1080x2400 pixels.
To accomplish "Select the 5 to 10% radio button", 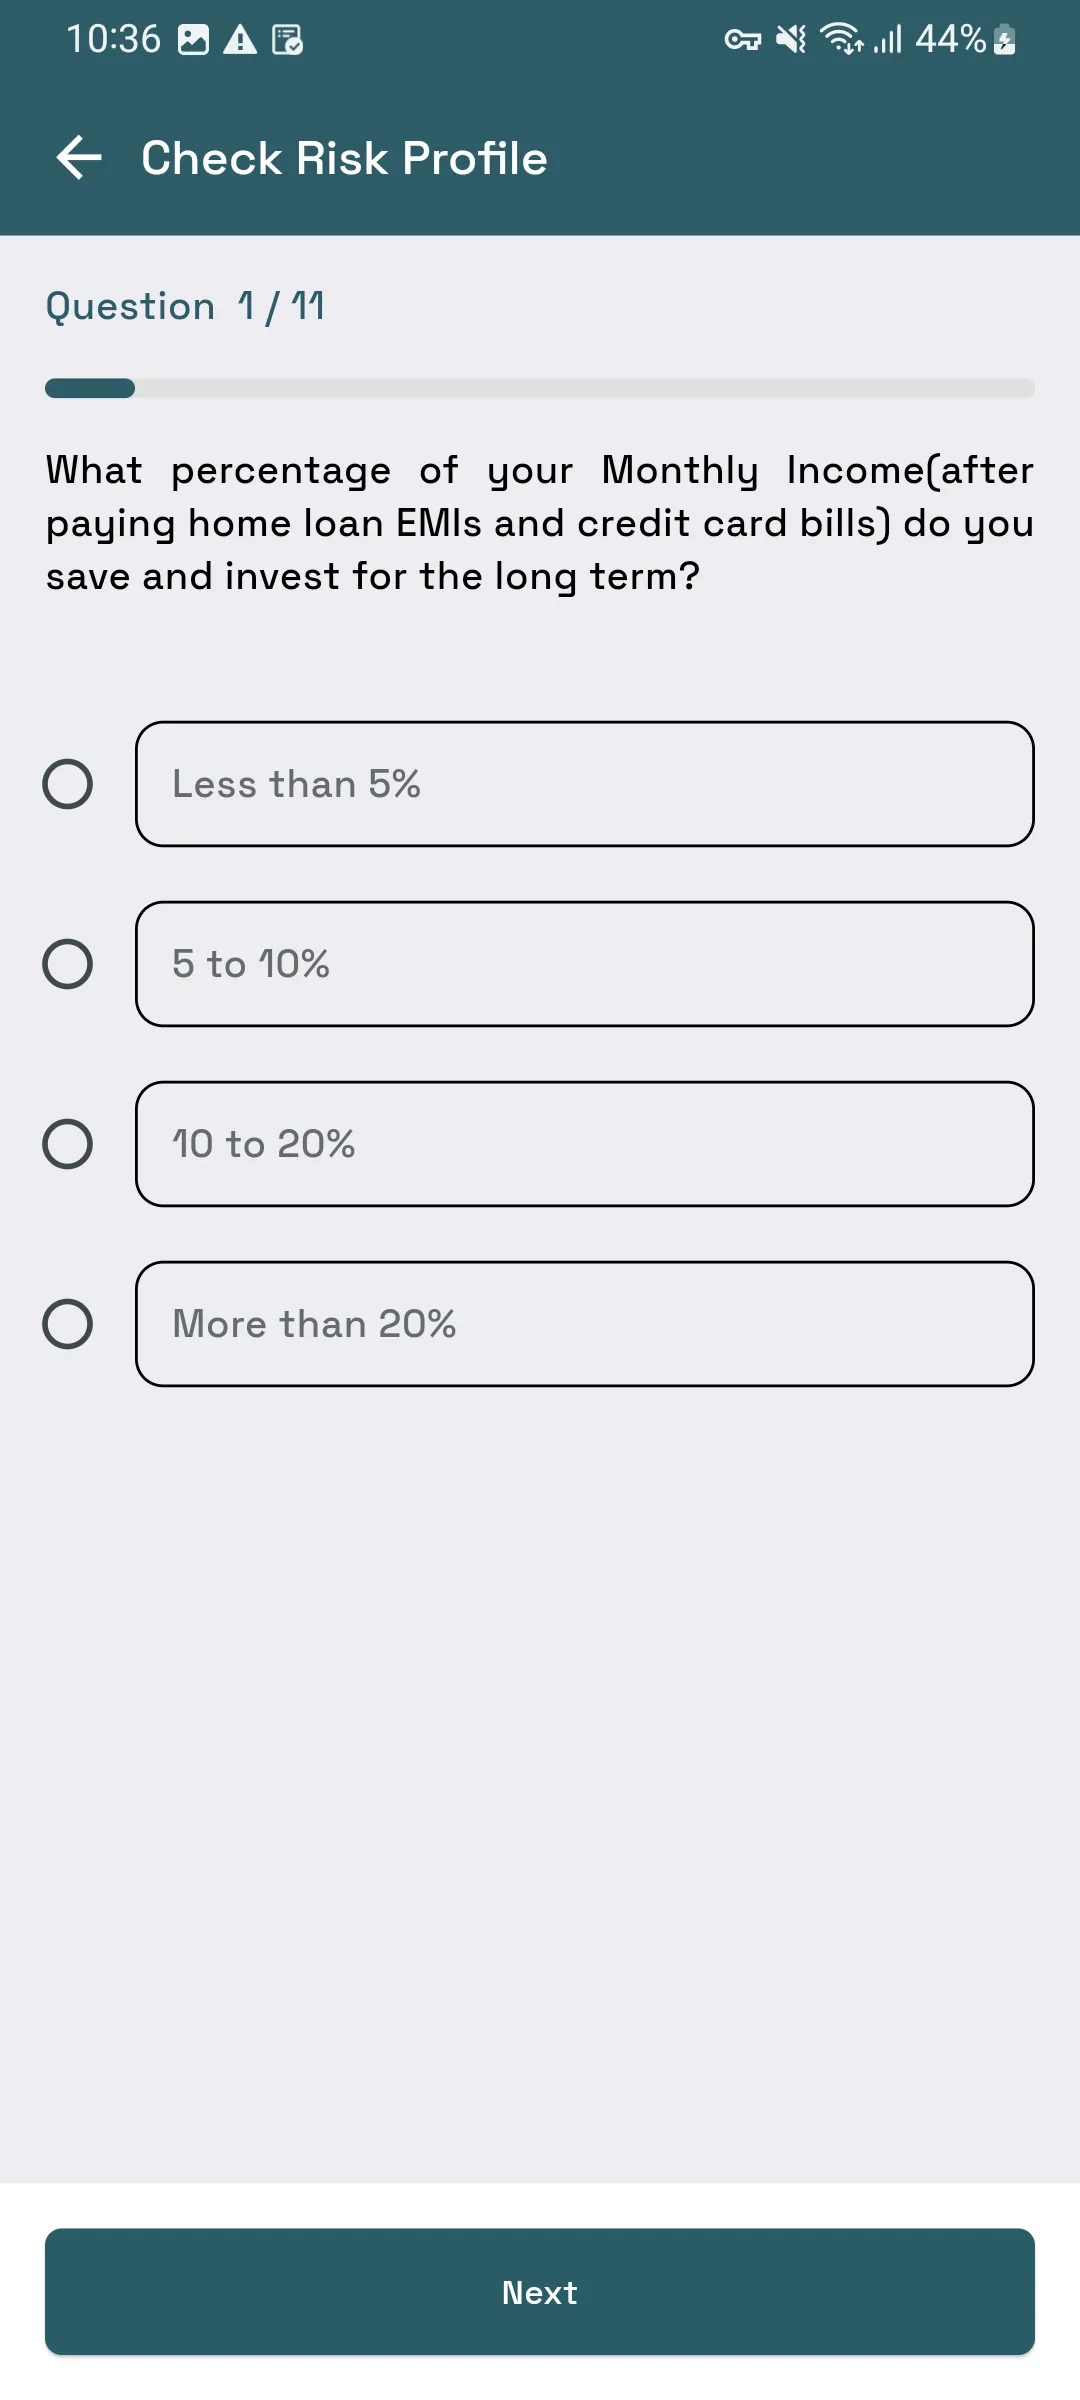I will point(68,964).
